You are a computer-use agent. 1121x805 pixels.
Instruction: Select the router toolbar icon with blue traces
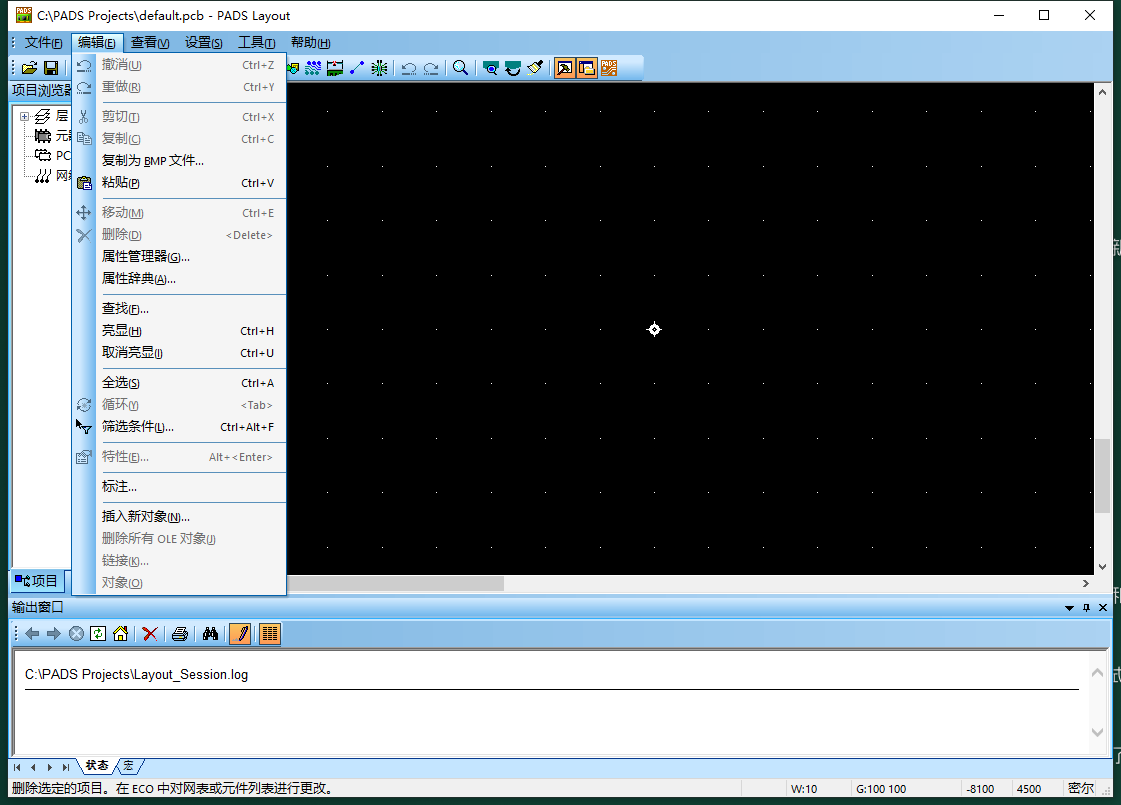point(312,68)
